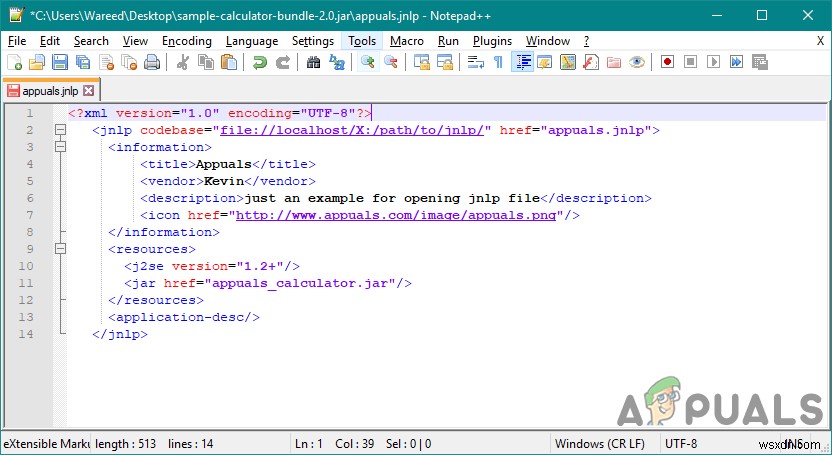Open the File menu
Viewport: 832px width, 455px height.
17,41
